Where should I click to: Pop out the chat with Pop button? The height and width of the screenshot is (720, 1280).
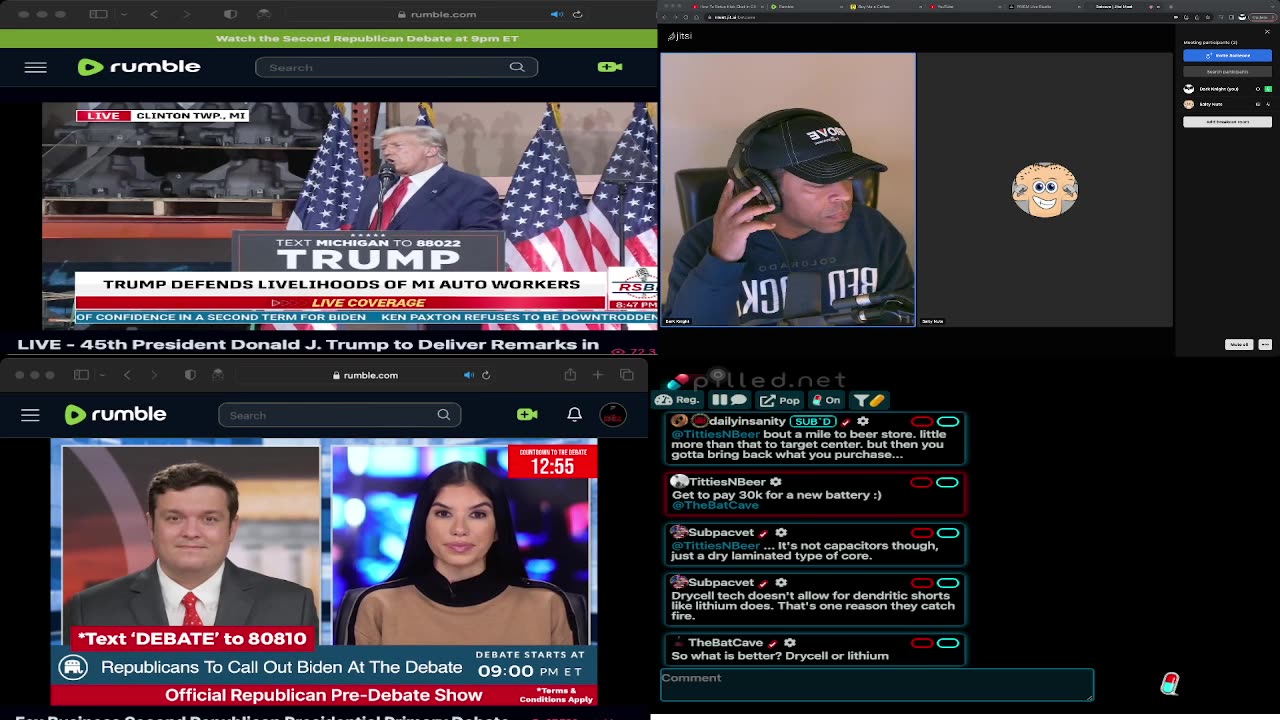click(x=780, y=400)
